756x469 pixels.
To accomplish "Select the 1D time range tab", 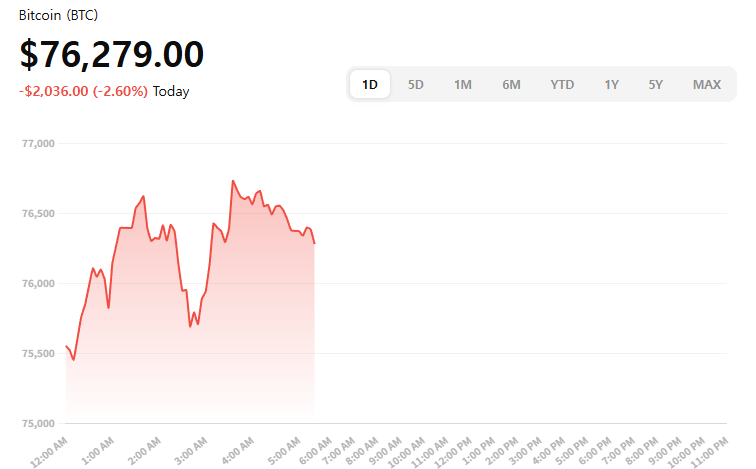I will point(370,85).
